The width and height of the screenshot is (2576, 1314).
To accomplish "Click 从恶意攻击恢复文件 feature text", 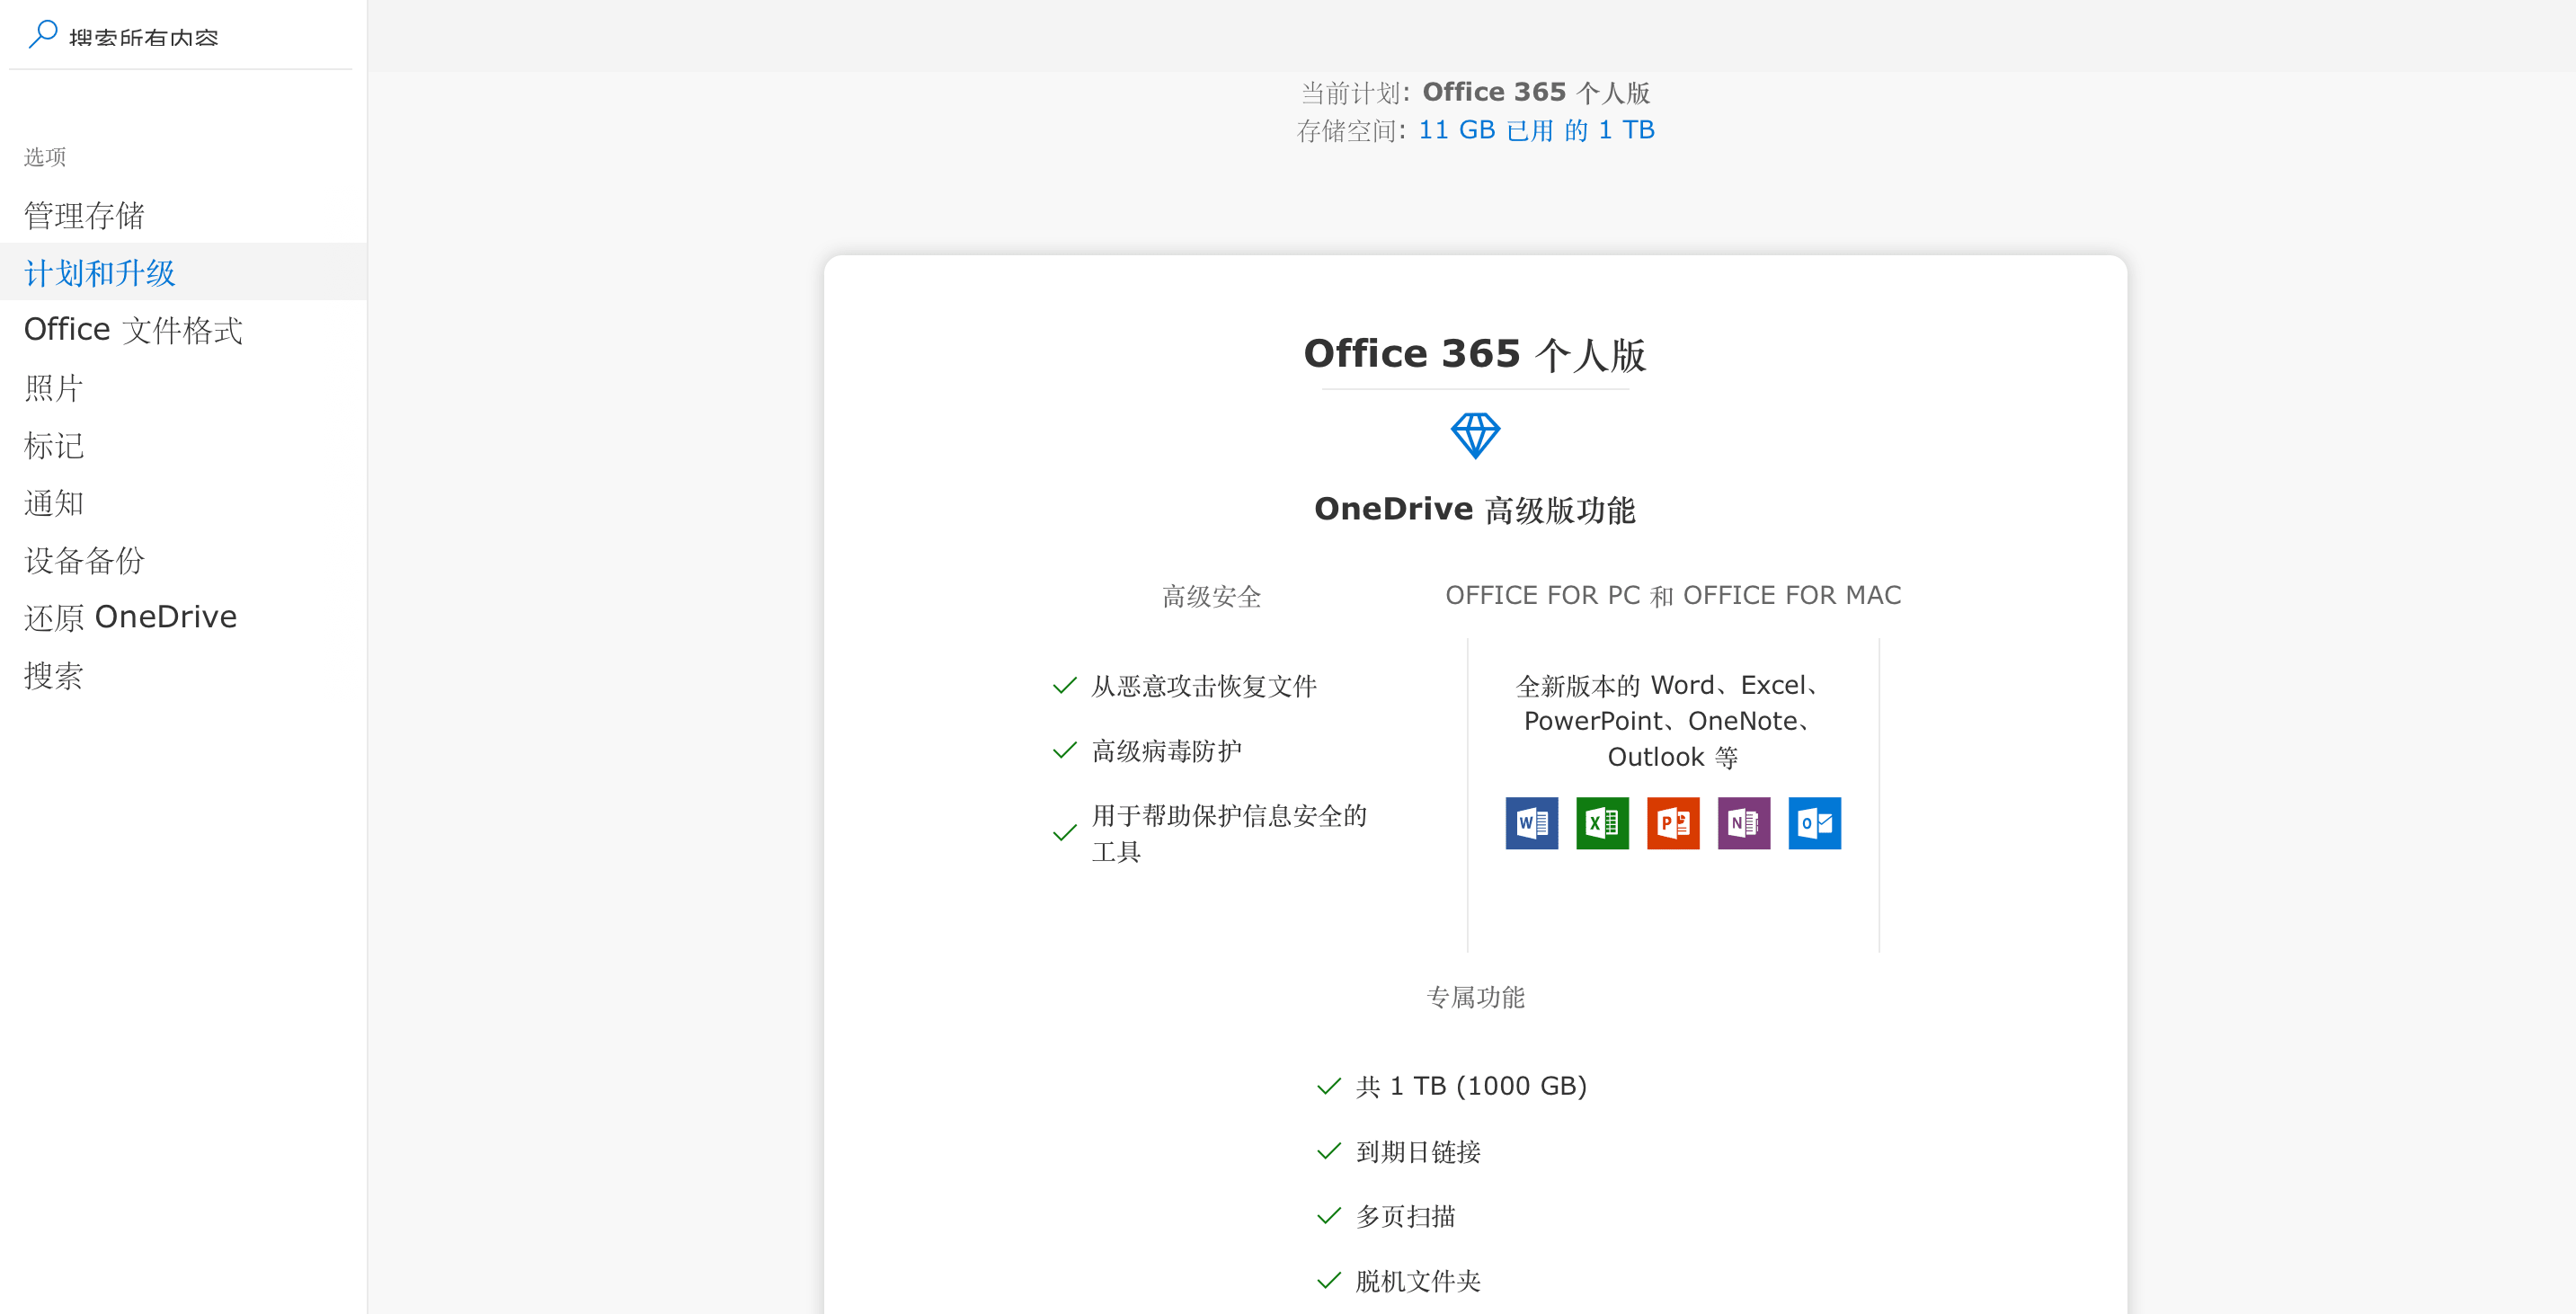I will coord(1204,686).
